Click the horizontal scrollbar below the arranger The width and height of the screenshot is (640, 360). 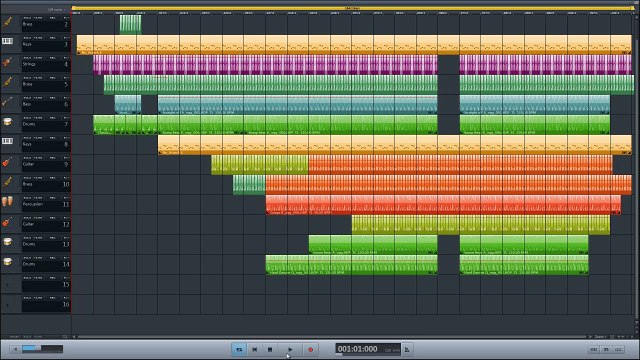(x=332, y=337)
